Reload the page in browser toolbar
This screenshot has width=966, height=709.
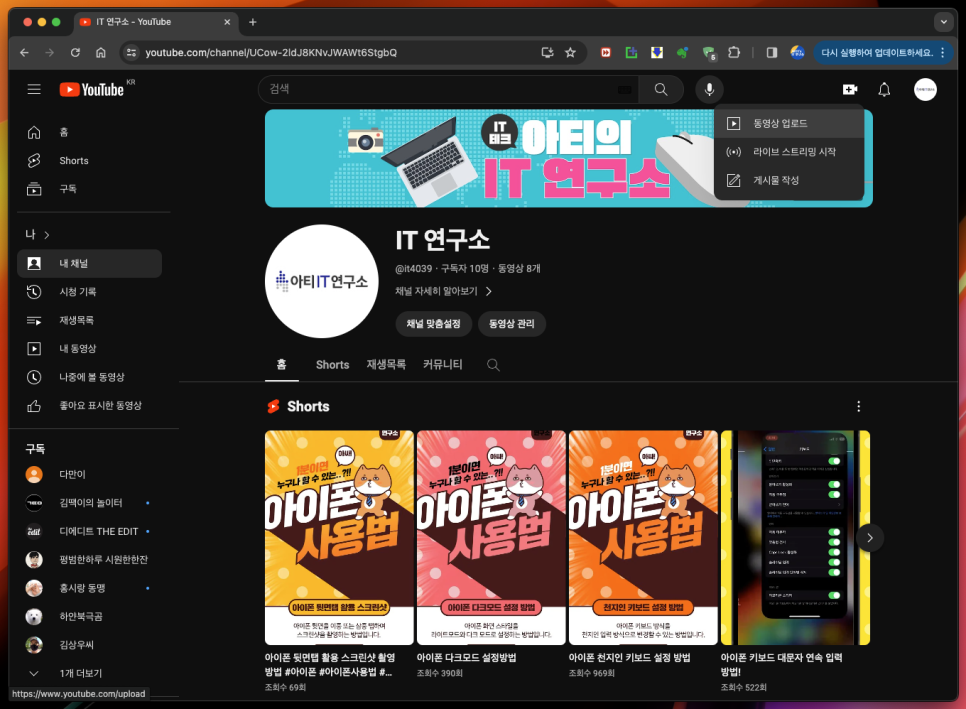(x=75, y=52)
